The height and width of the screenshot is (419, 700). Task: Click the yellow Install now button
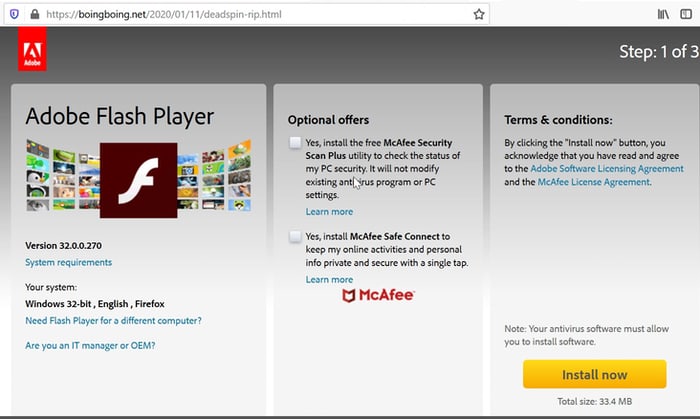(595, 374)
